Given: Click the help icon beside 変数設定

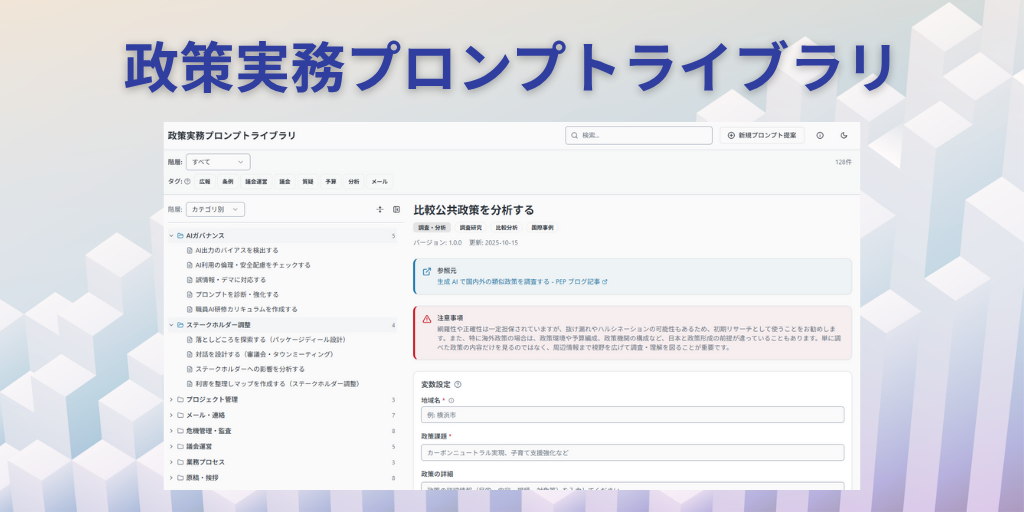Looking at the screenshot, I should [x=458, y=384].
